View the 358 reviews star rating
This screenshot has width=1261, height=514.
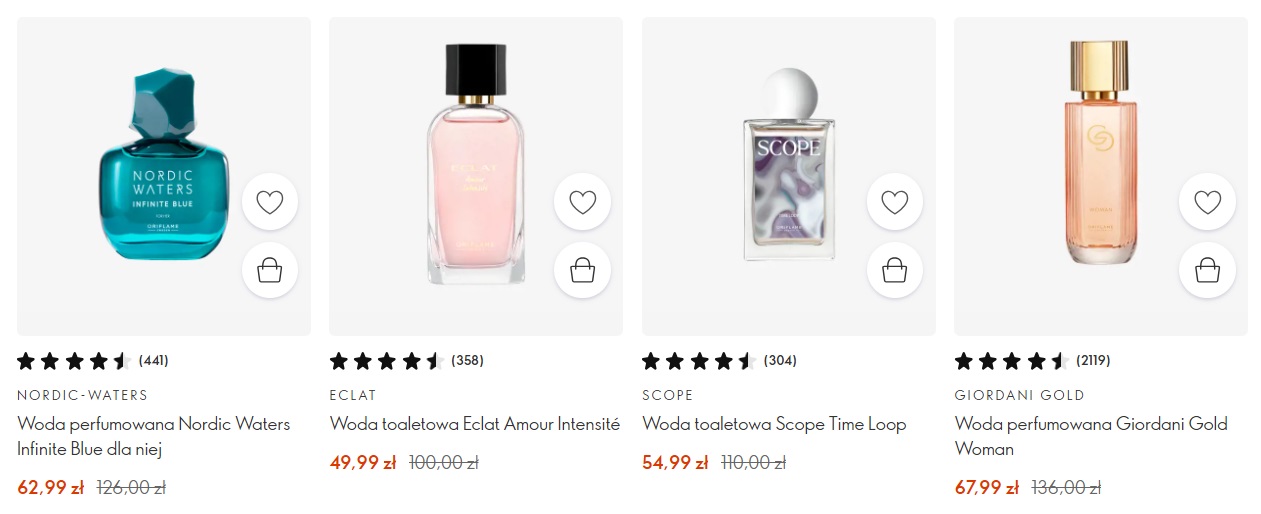386,361
